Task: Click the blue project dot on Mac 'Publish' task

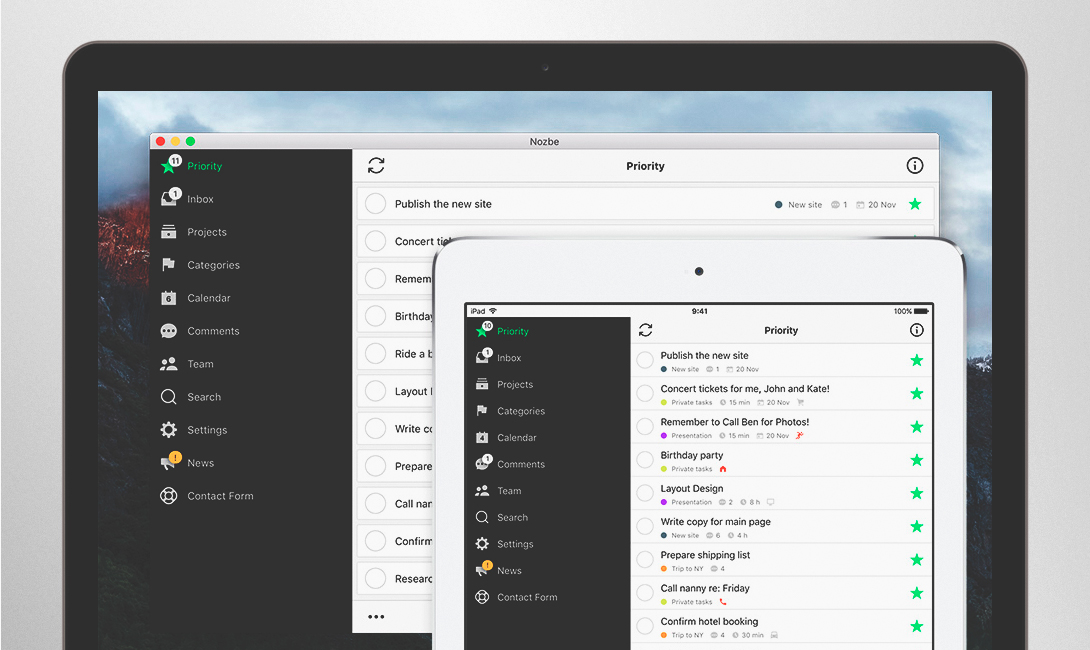Action: pyautogui.click(x=779, y=204)
